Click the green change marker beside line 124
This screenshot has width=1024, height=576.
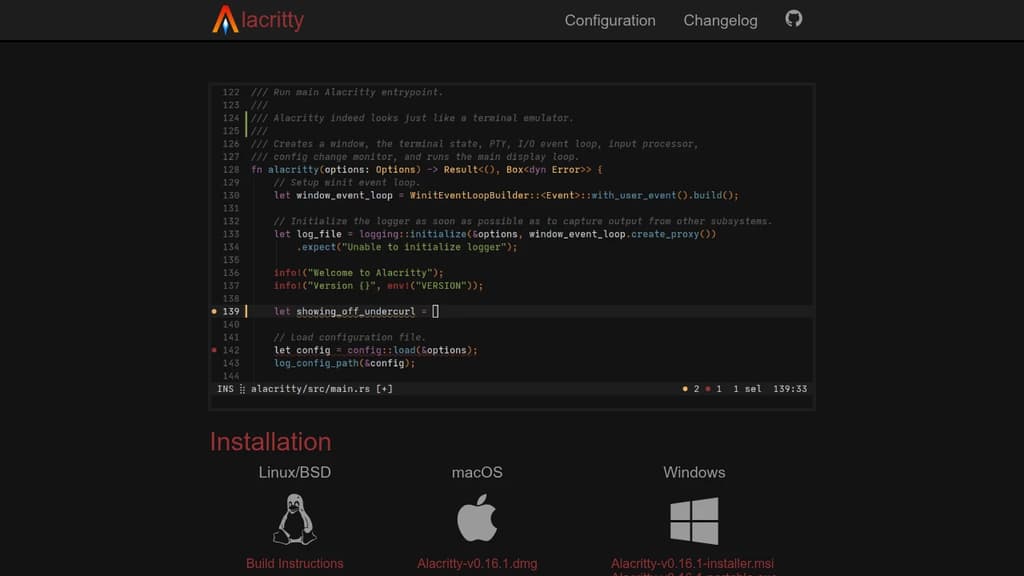coord(245,117)
